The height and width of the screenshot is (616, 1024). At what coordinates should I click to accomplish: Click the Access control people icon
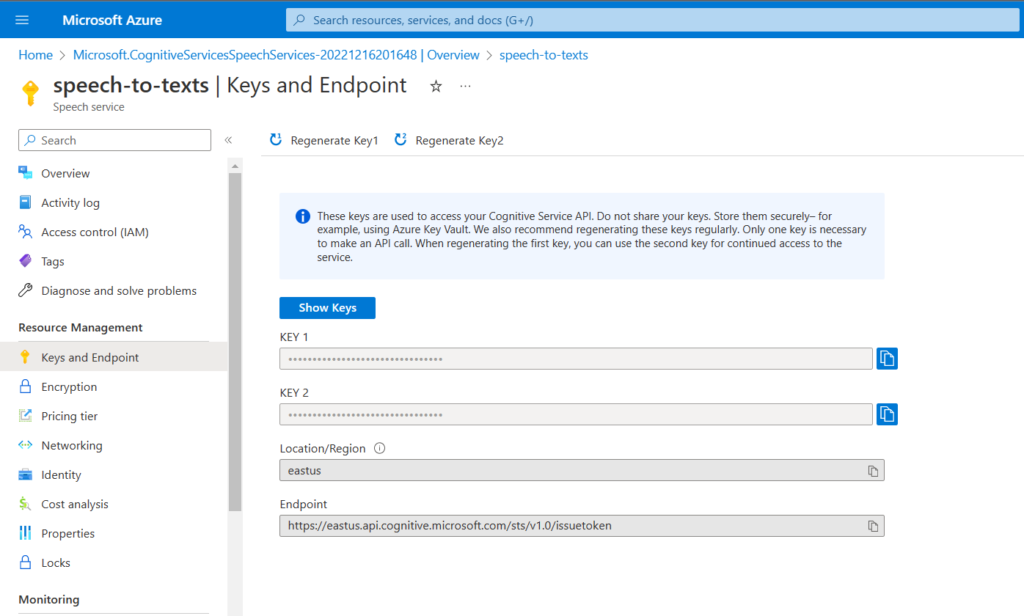tap(25, 231)
